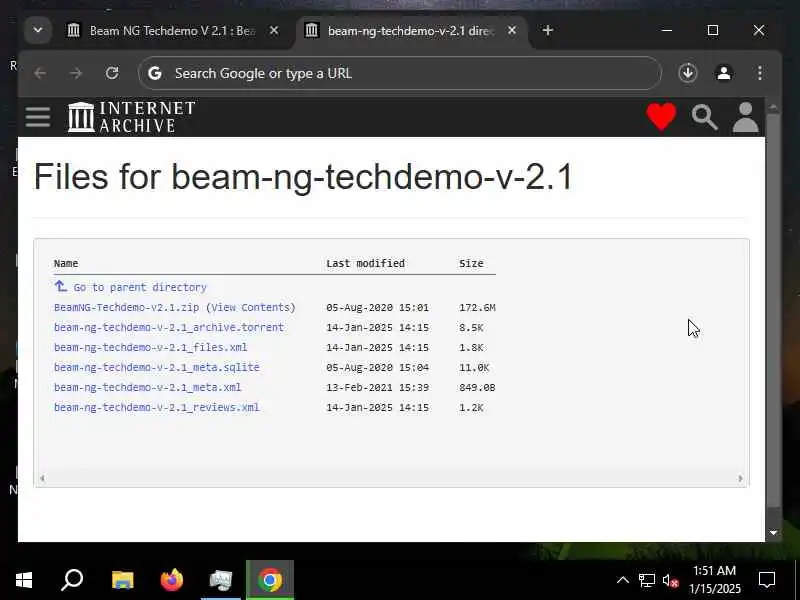The height and width of the screenshot is (600, 800).
Task: Click the muted volume tray icon
Action: pos(670,581)
